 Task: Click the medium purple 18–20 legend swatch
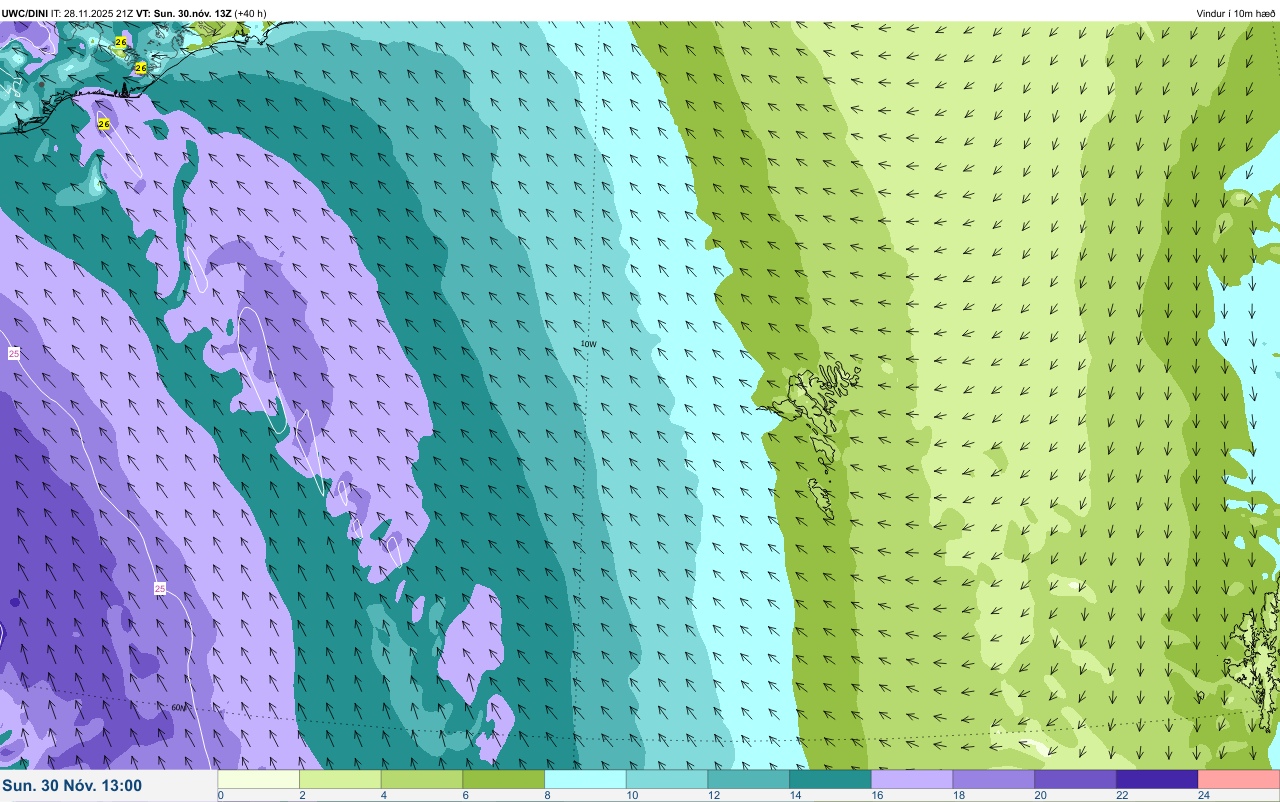(x=993, y=779)
